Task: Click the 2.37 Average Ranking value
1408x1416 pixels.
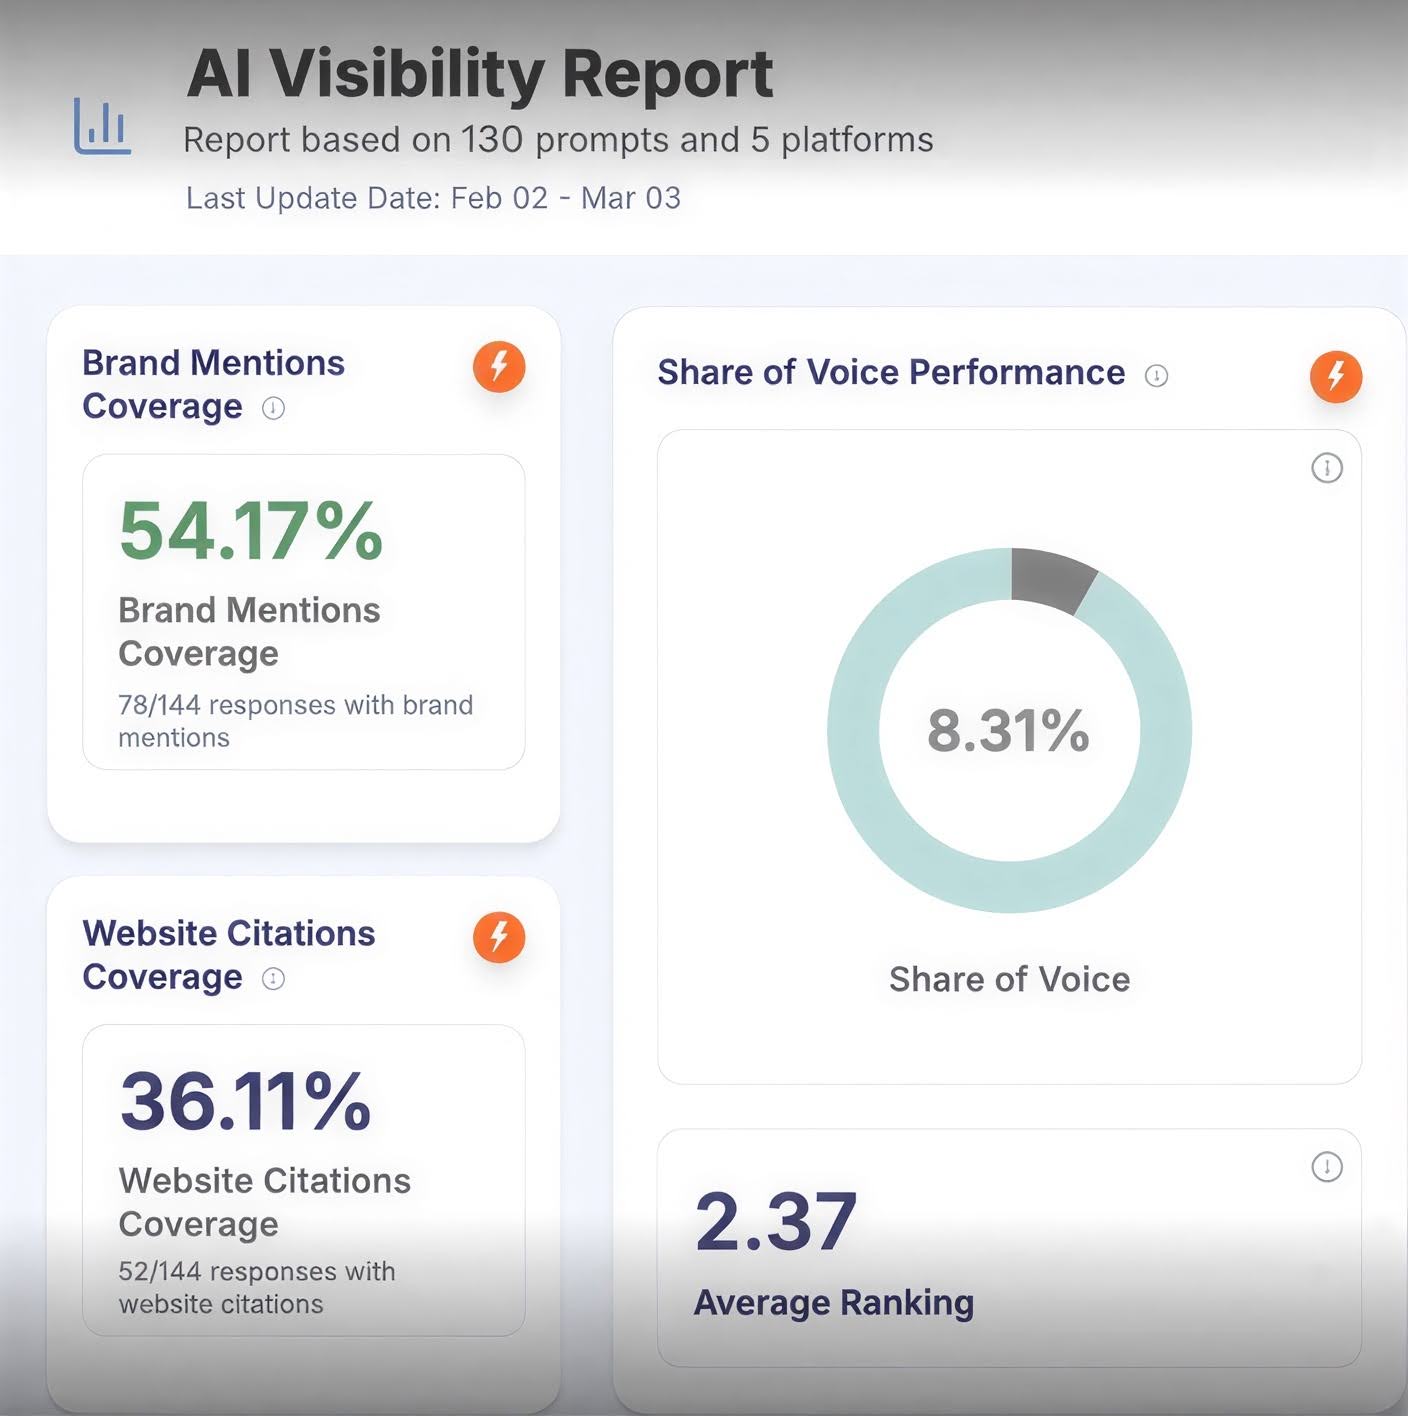Action: (774, 1219)
